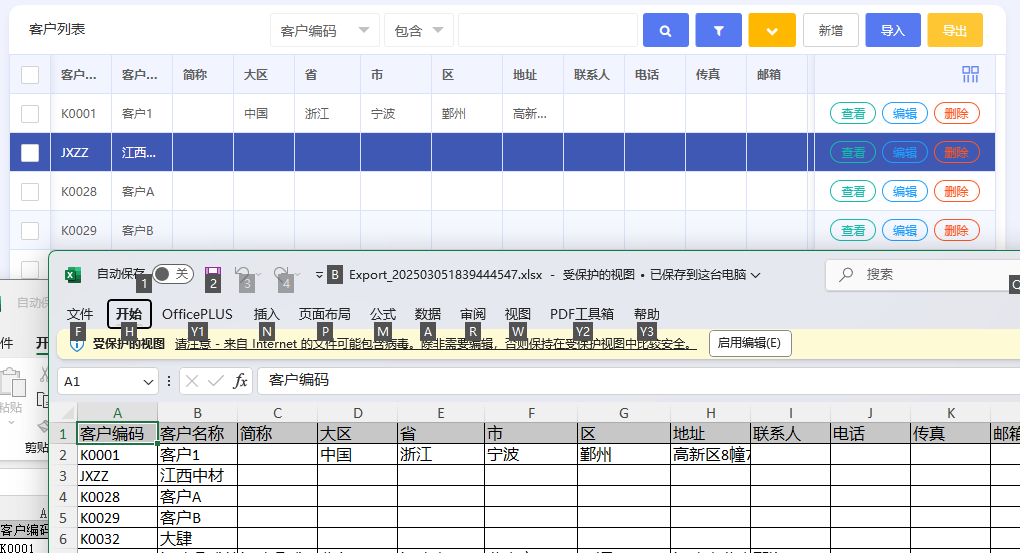The image size is (1020, 553).
Task: Click Excel cell K0032
Action: click(x=117, y=539)
